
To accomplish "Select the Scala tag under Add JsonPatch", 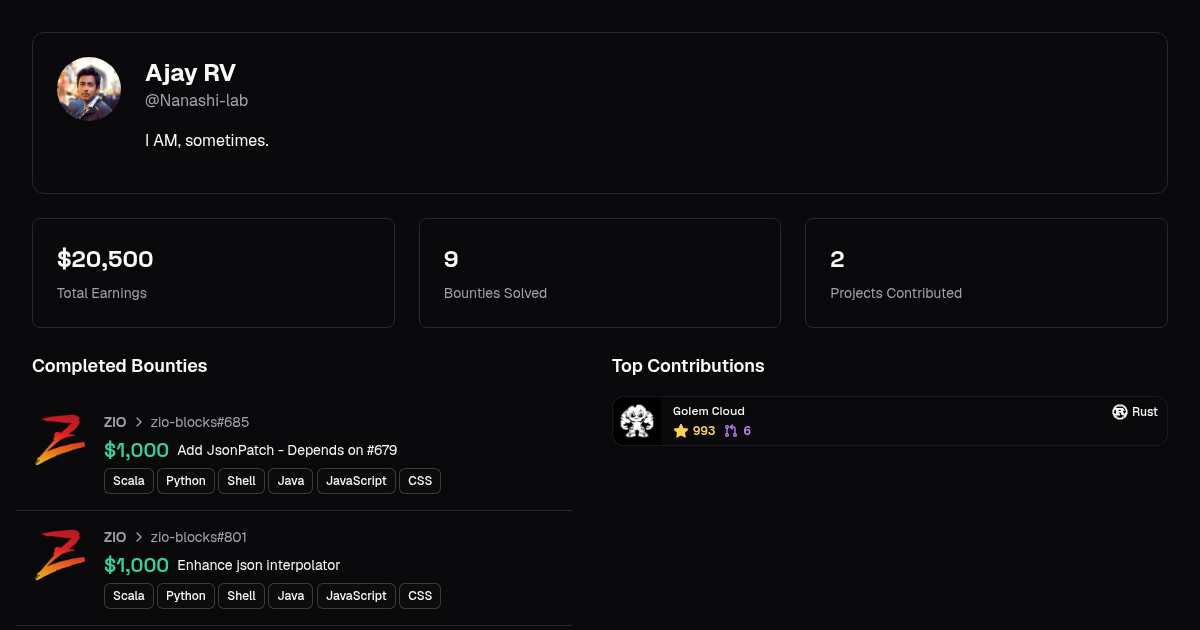I will point(129,481).
